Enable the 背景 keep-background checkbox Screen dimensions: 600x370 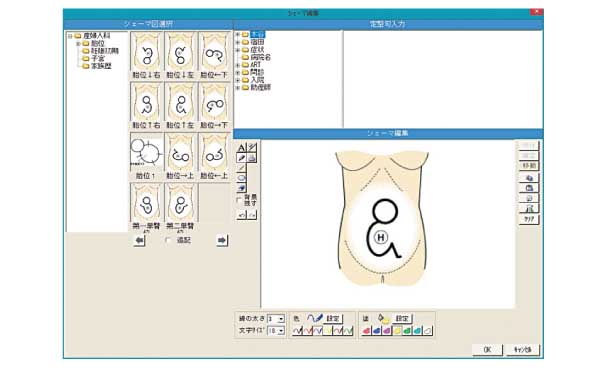(240, 200)
